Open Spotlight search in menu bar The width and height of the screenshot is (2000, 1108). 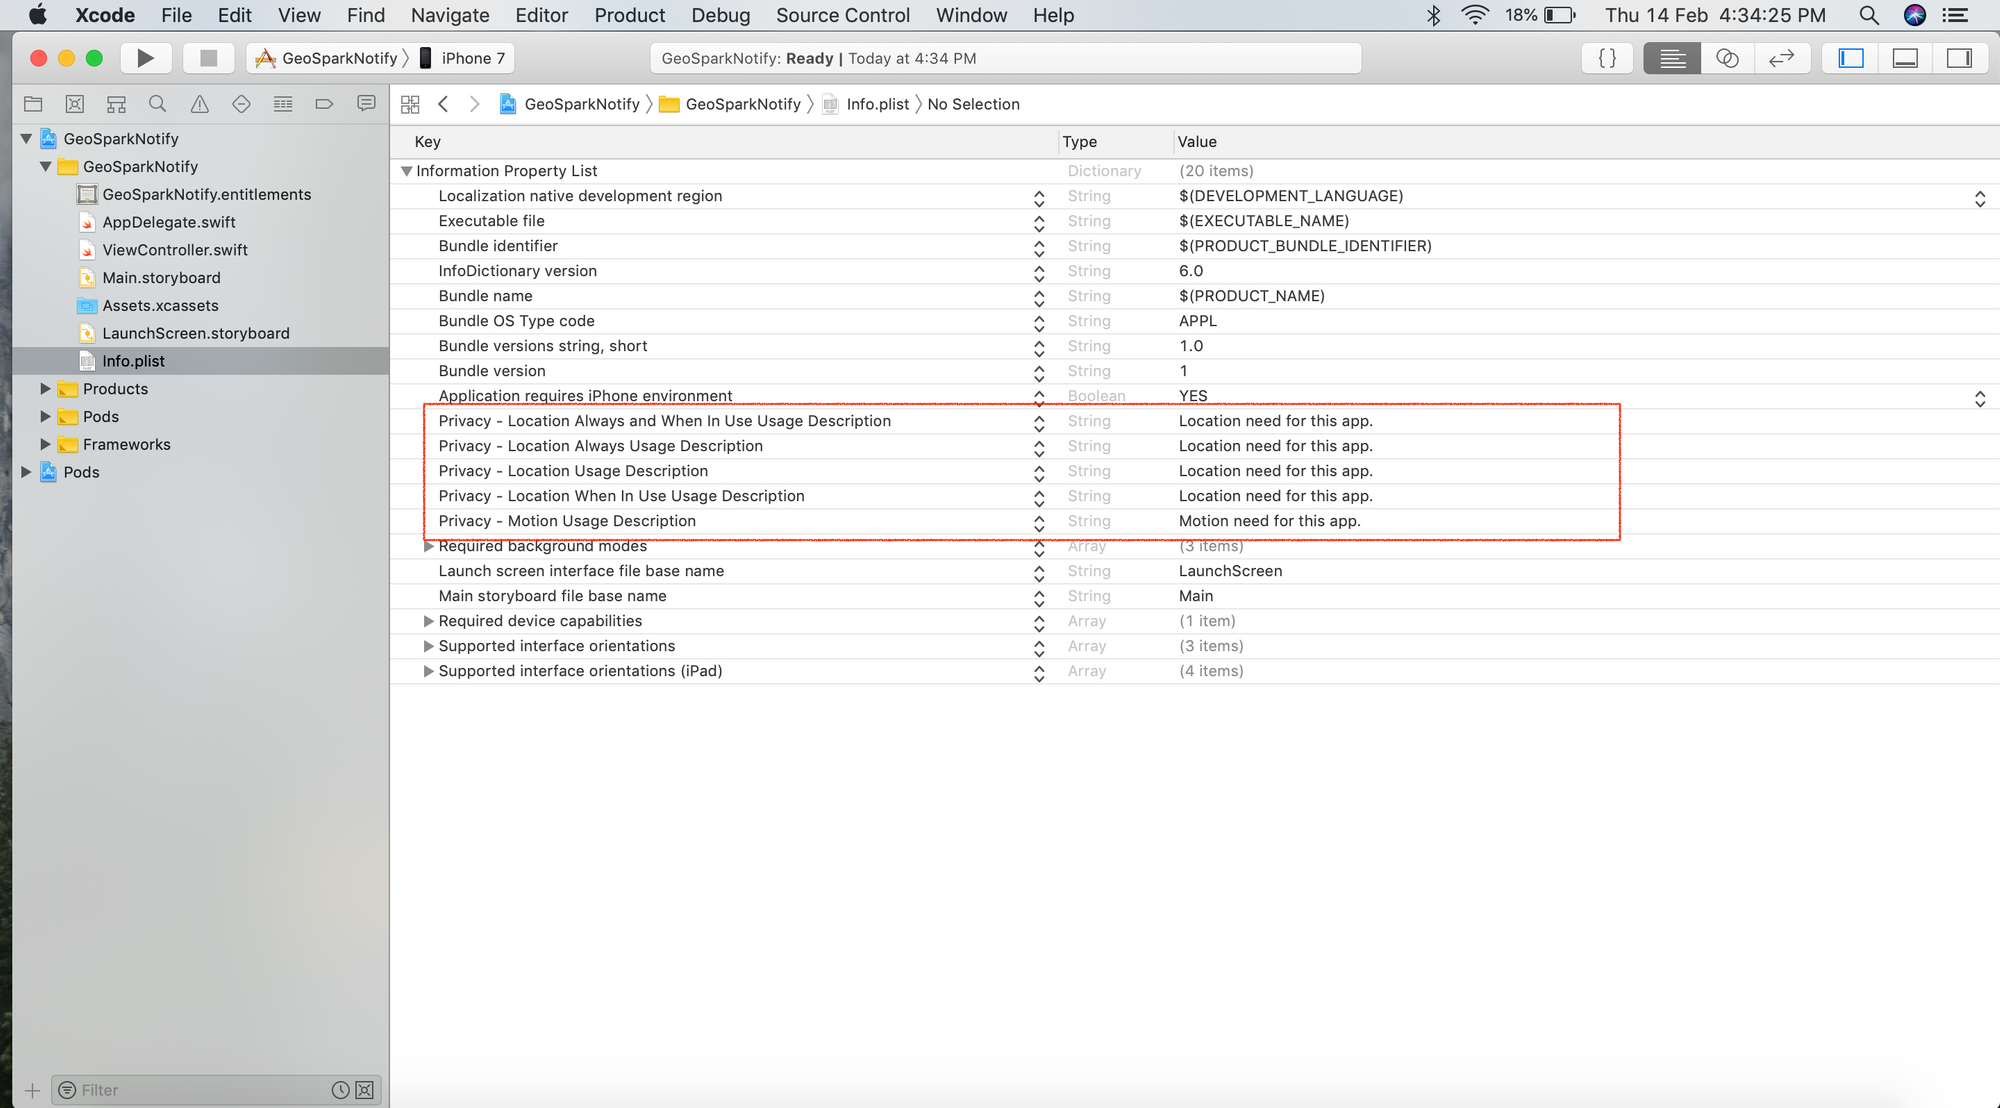coord(1868,15)
